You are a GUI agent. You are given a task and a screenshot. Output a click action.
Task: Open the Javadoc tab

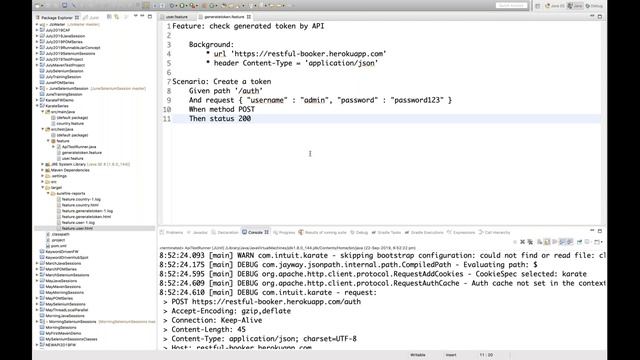click(x=198, y=232)
